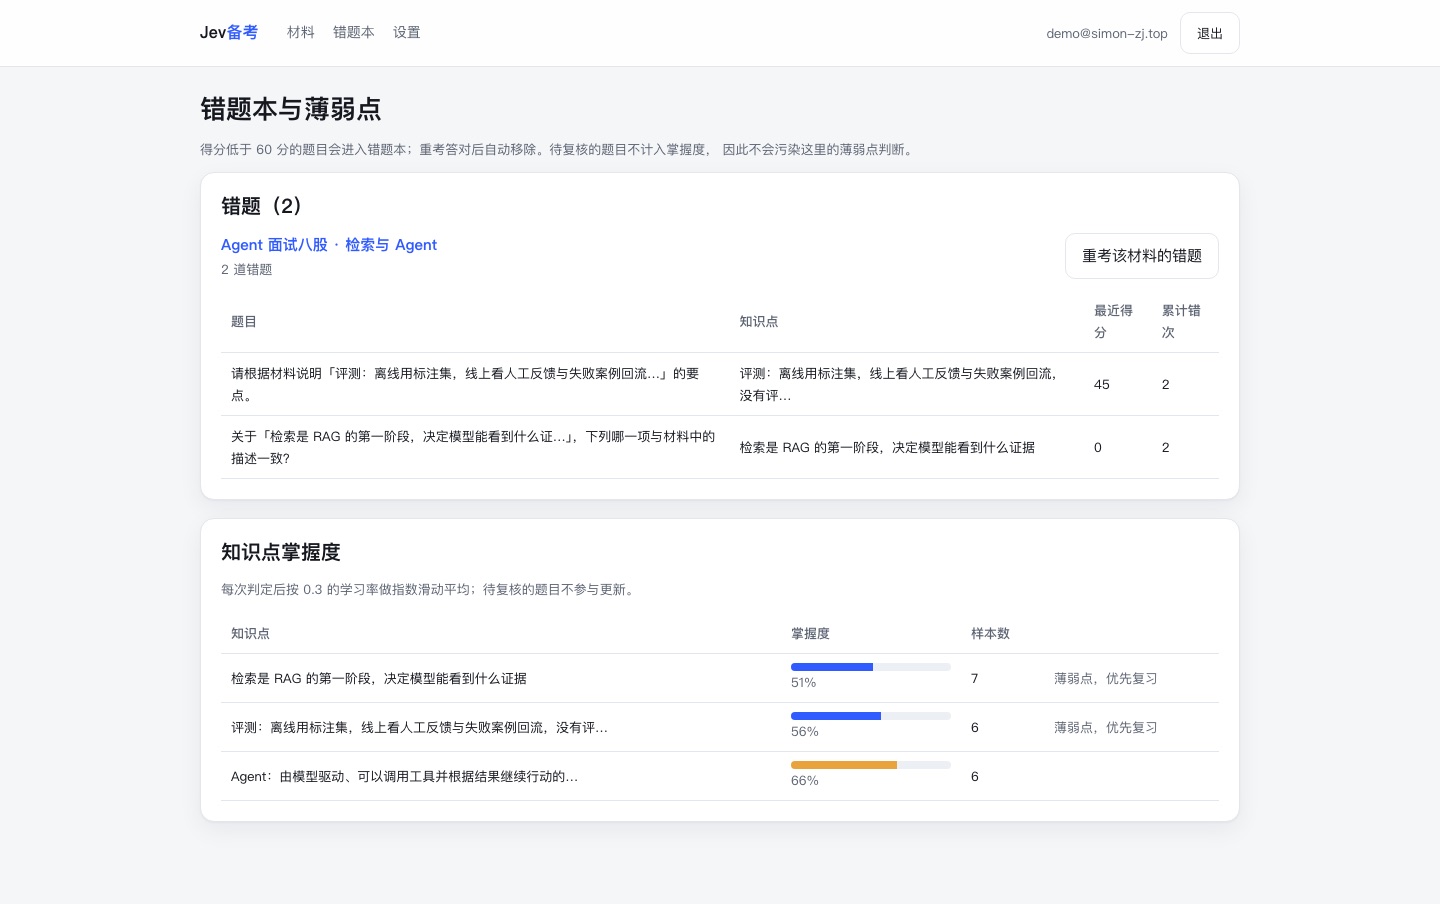The height and width of the screenshot is (904, 1440).
Task: Click the 最近得分 column header
Action: [x=1113, y=322]
